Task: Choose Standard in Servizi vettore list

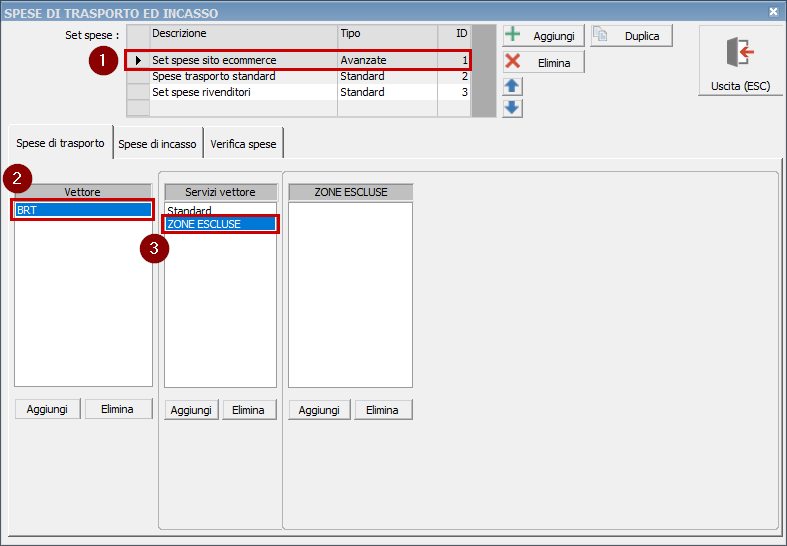Action: (190, 211)
